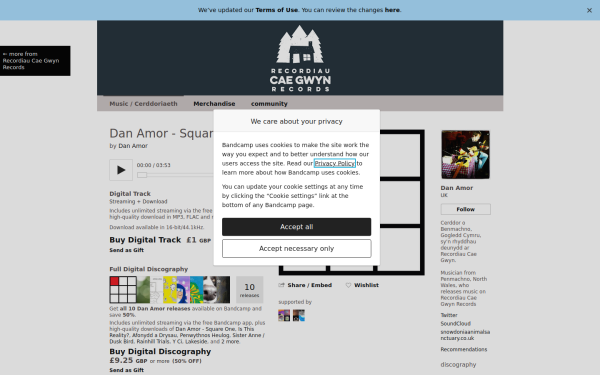Open the red-square grid album thumbnail
This screenshot has height=375, width=600.
[x=123, y=290]
